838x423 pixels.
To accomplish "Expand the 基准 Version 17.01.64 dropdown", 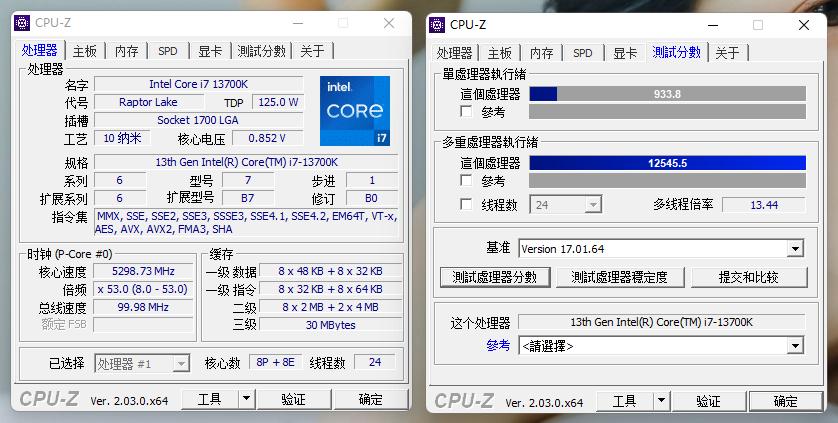I will point(795,249).
